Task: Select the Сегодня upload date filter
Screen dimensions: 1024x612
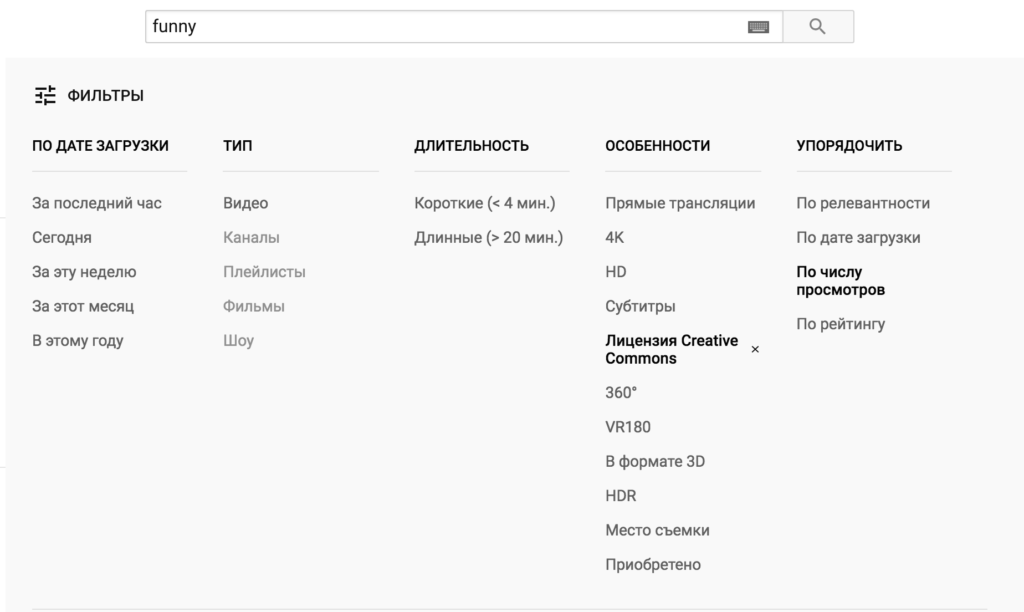Action: [x=62, y=238]
